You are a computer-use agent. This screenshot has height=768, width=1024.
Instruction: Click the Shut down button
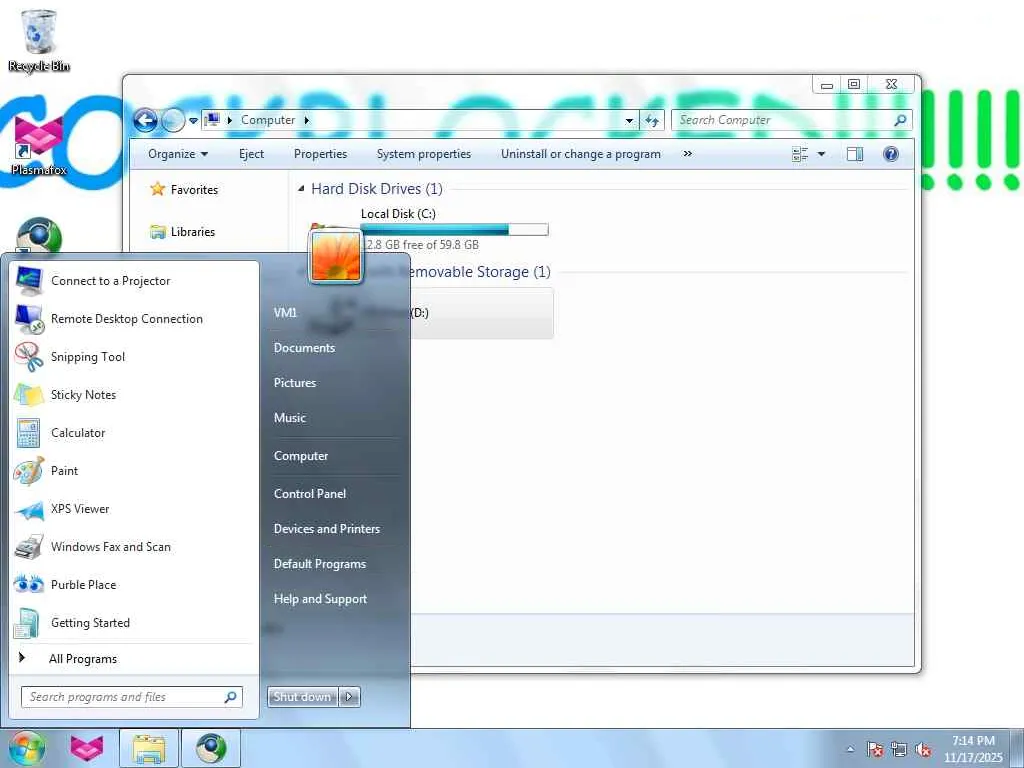tap(302, 697)
